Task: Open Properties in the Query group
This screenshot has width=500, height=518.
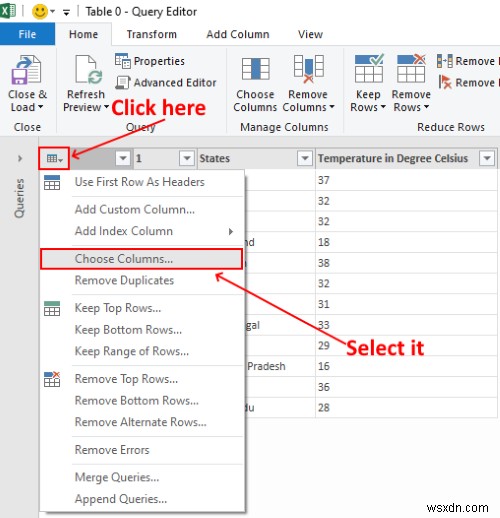Action: [x=150, y=61]
